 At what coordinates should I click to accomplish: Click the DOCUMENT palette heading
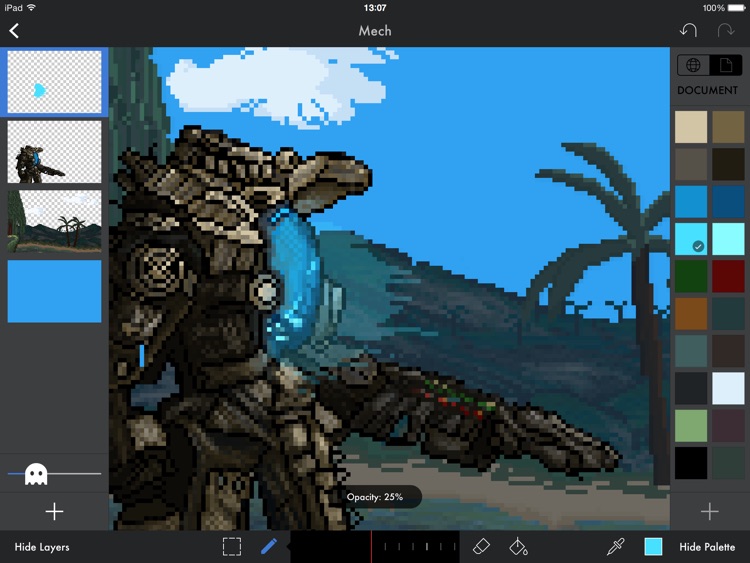(707, 90)
